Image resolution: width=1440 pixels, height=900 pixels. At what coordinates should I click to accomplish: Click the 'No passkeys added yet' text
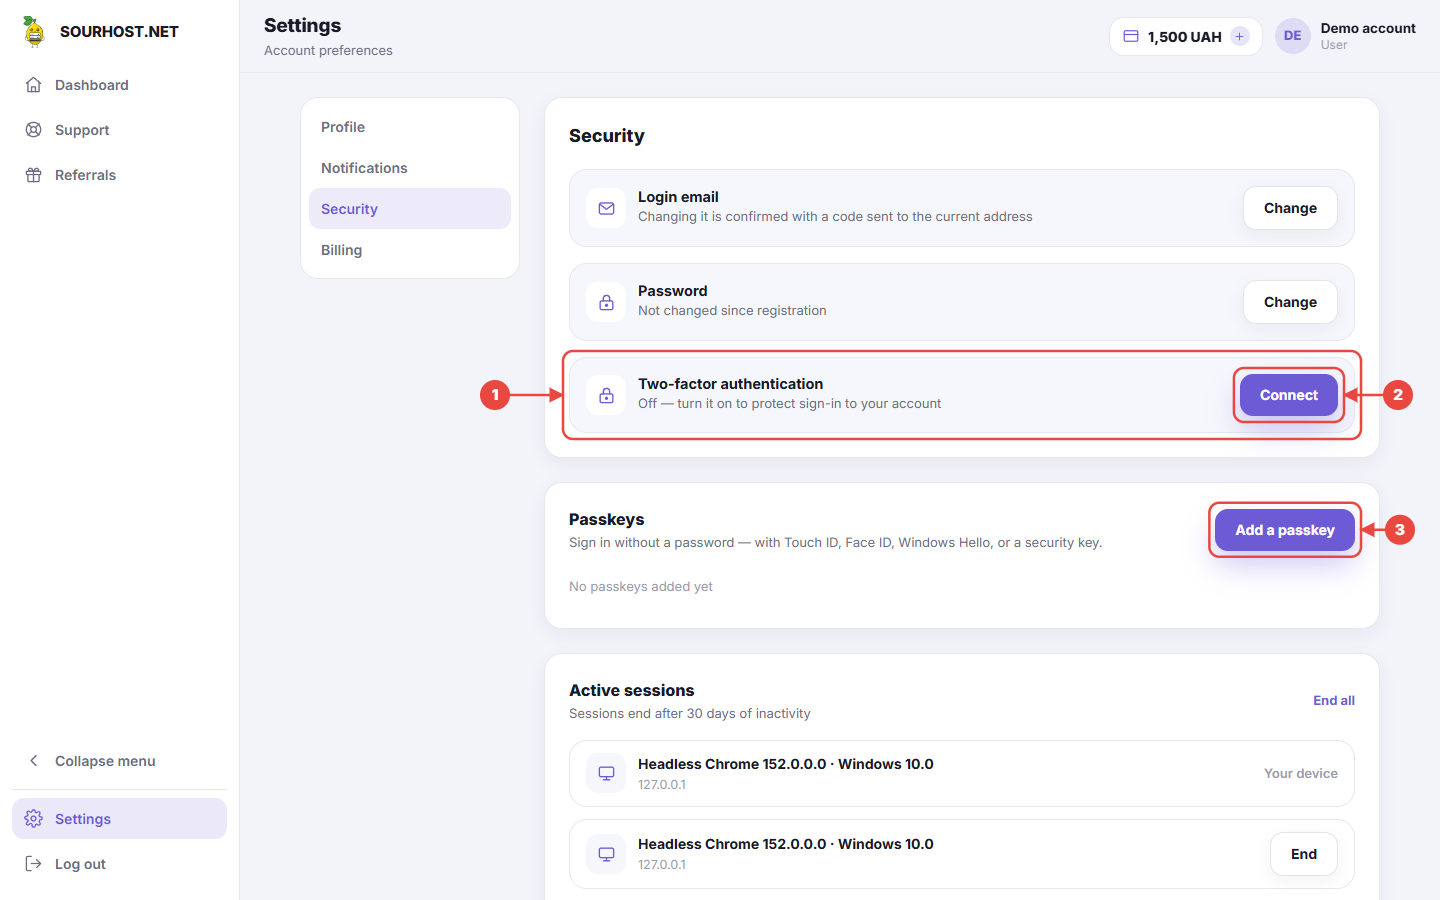pos(641,586)
